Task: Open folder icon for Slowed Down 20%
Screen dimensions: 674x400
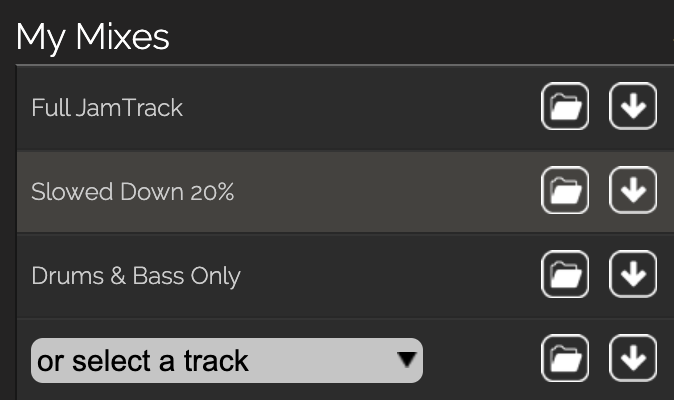Action: [565, 190]
